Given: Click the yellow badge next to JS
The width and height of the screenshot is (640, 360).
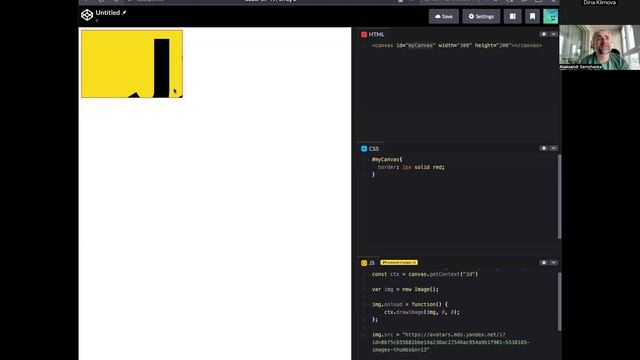Looking at the screenshot, I should (x=399, y=262).
